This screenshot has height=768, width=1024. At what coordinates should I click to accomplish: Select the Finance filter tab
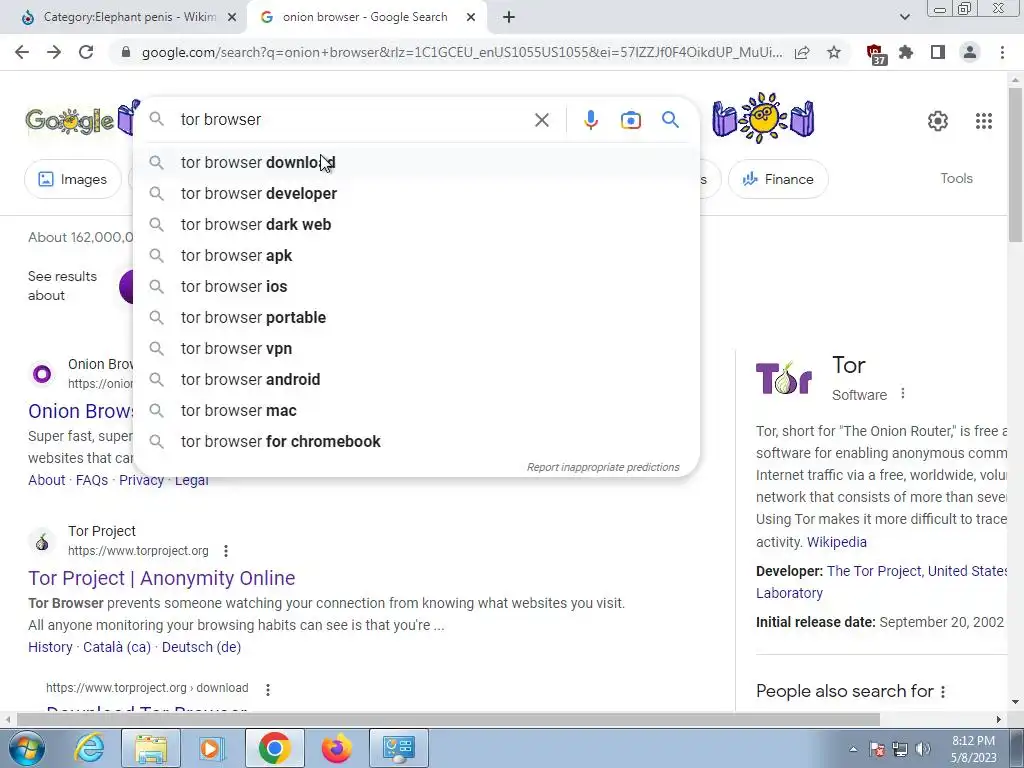[778, 179]
